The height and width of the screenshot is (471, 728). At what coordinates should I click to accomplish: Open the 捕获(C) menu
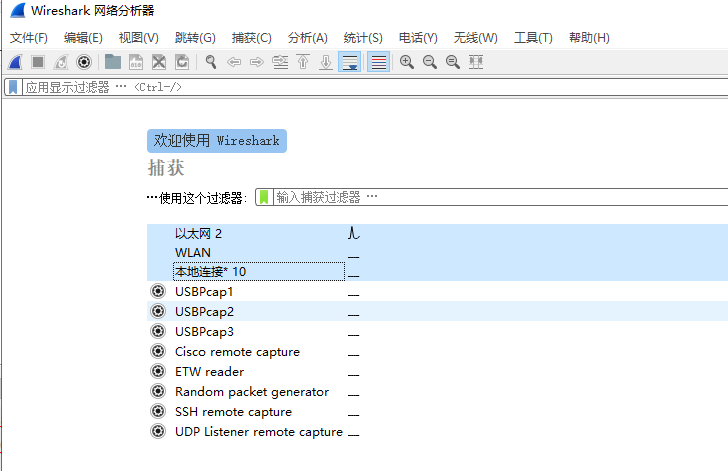(252, 38)
